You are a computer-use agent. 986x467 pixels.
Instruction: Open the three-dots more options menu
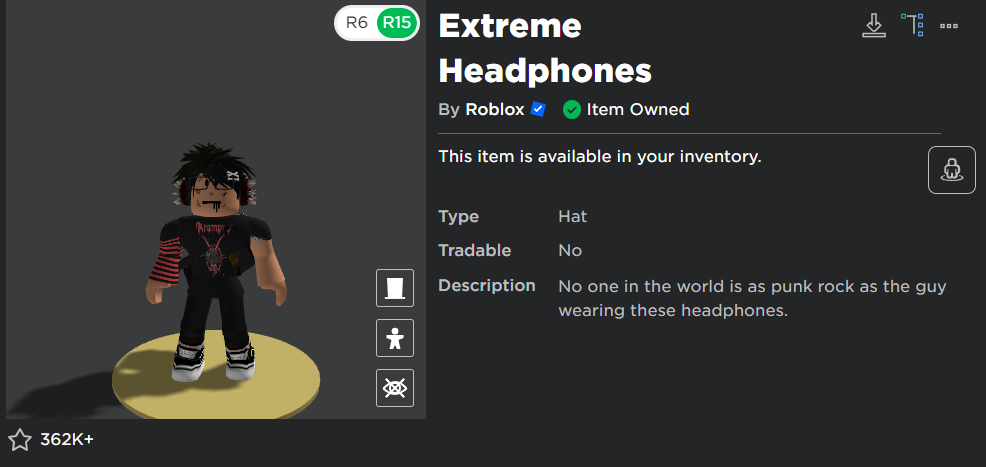click(x=949, y=26)
